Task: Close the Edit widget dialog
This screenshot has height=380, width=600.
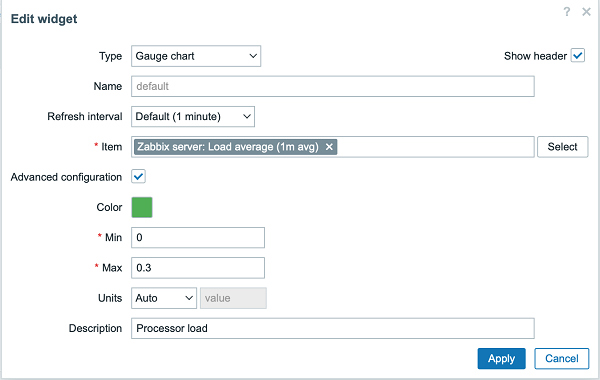Action: coord(586,12)
